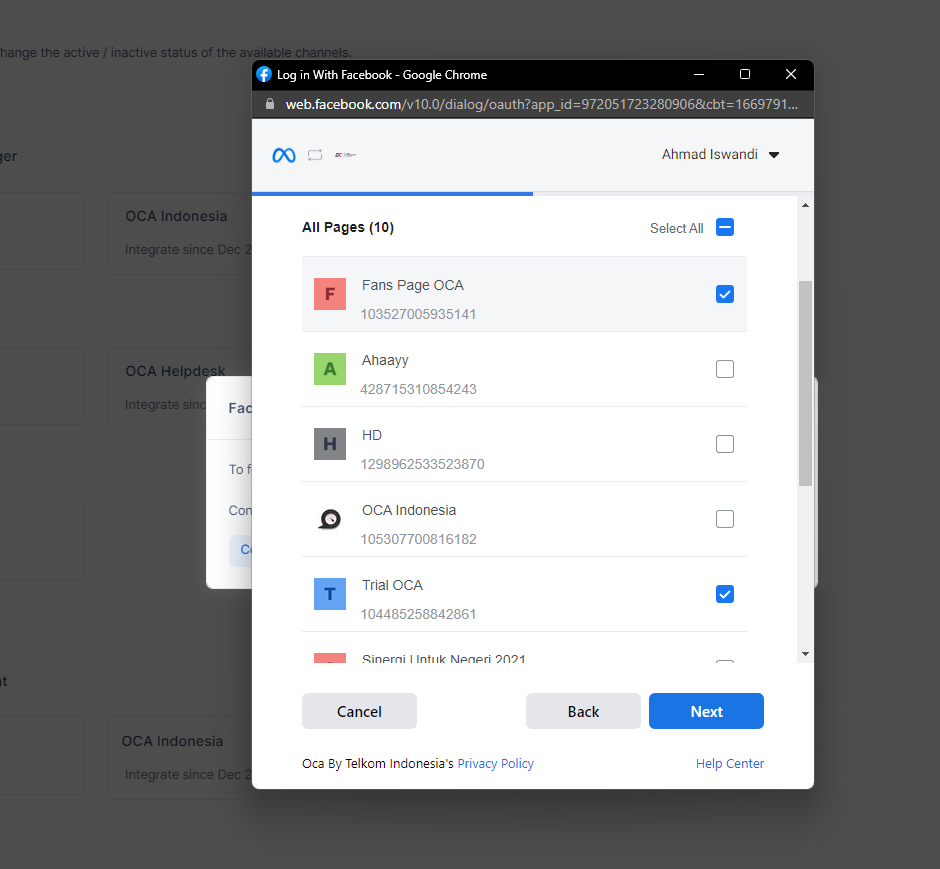Check the HD page checkbox
Image resolution: width=940 pixels, height=869 pixels.
pos(725,443)
